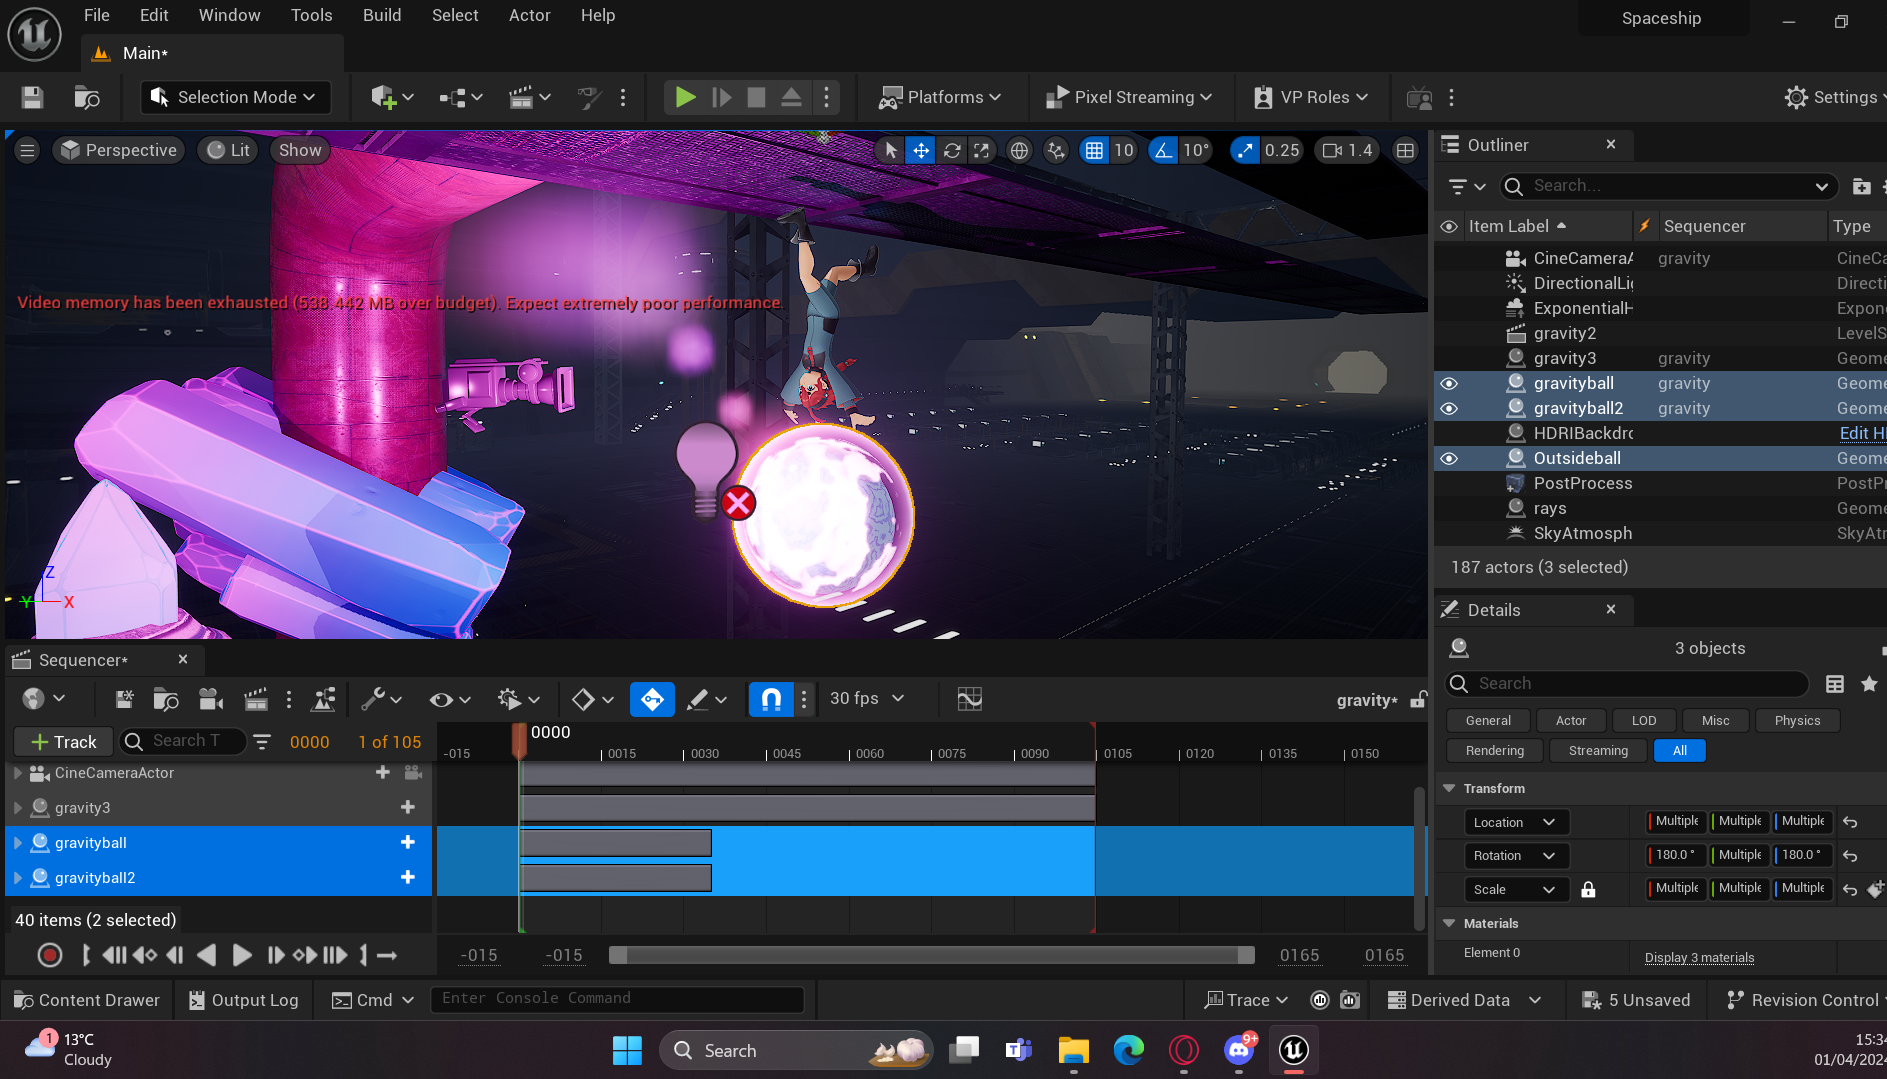Click the Sequencer add Track button
This screenshot has height=1079, width=1887.
pyautogui.click(x=65, y=741)
